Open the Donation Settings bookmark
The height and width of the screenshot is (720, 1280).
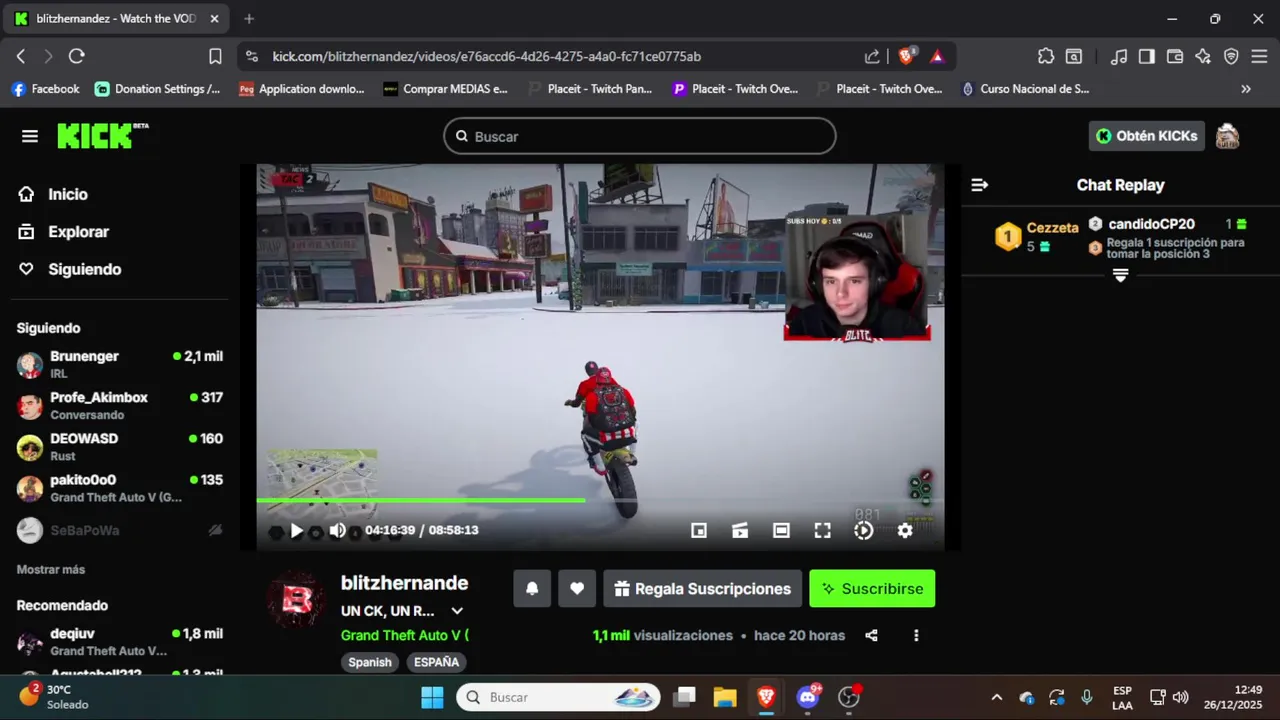[x=158, y=89]
